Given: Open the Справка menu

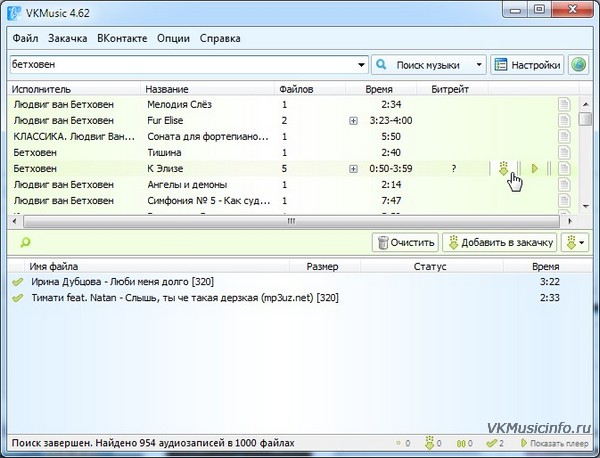Looking at the screenshot, I should tap(220, 38).
